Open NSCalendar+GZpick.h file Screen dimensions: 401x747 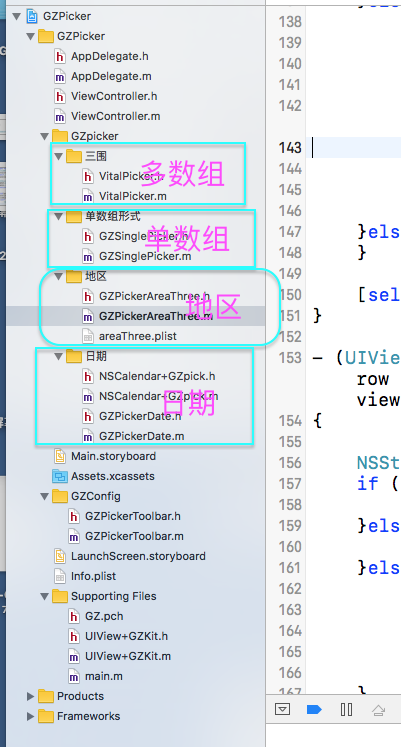coord(157,376)
